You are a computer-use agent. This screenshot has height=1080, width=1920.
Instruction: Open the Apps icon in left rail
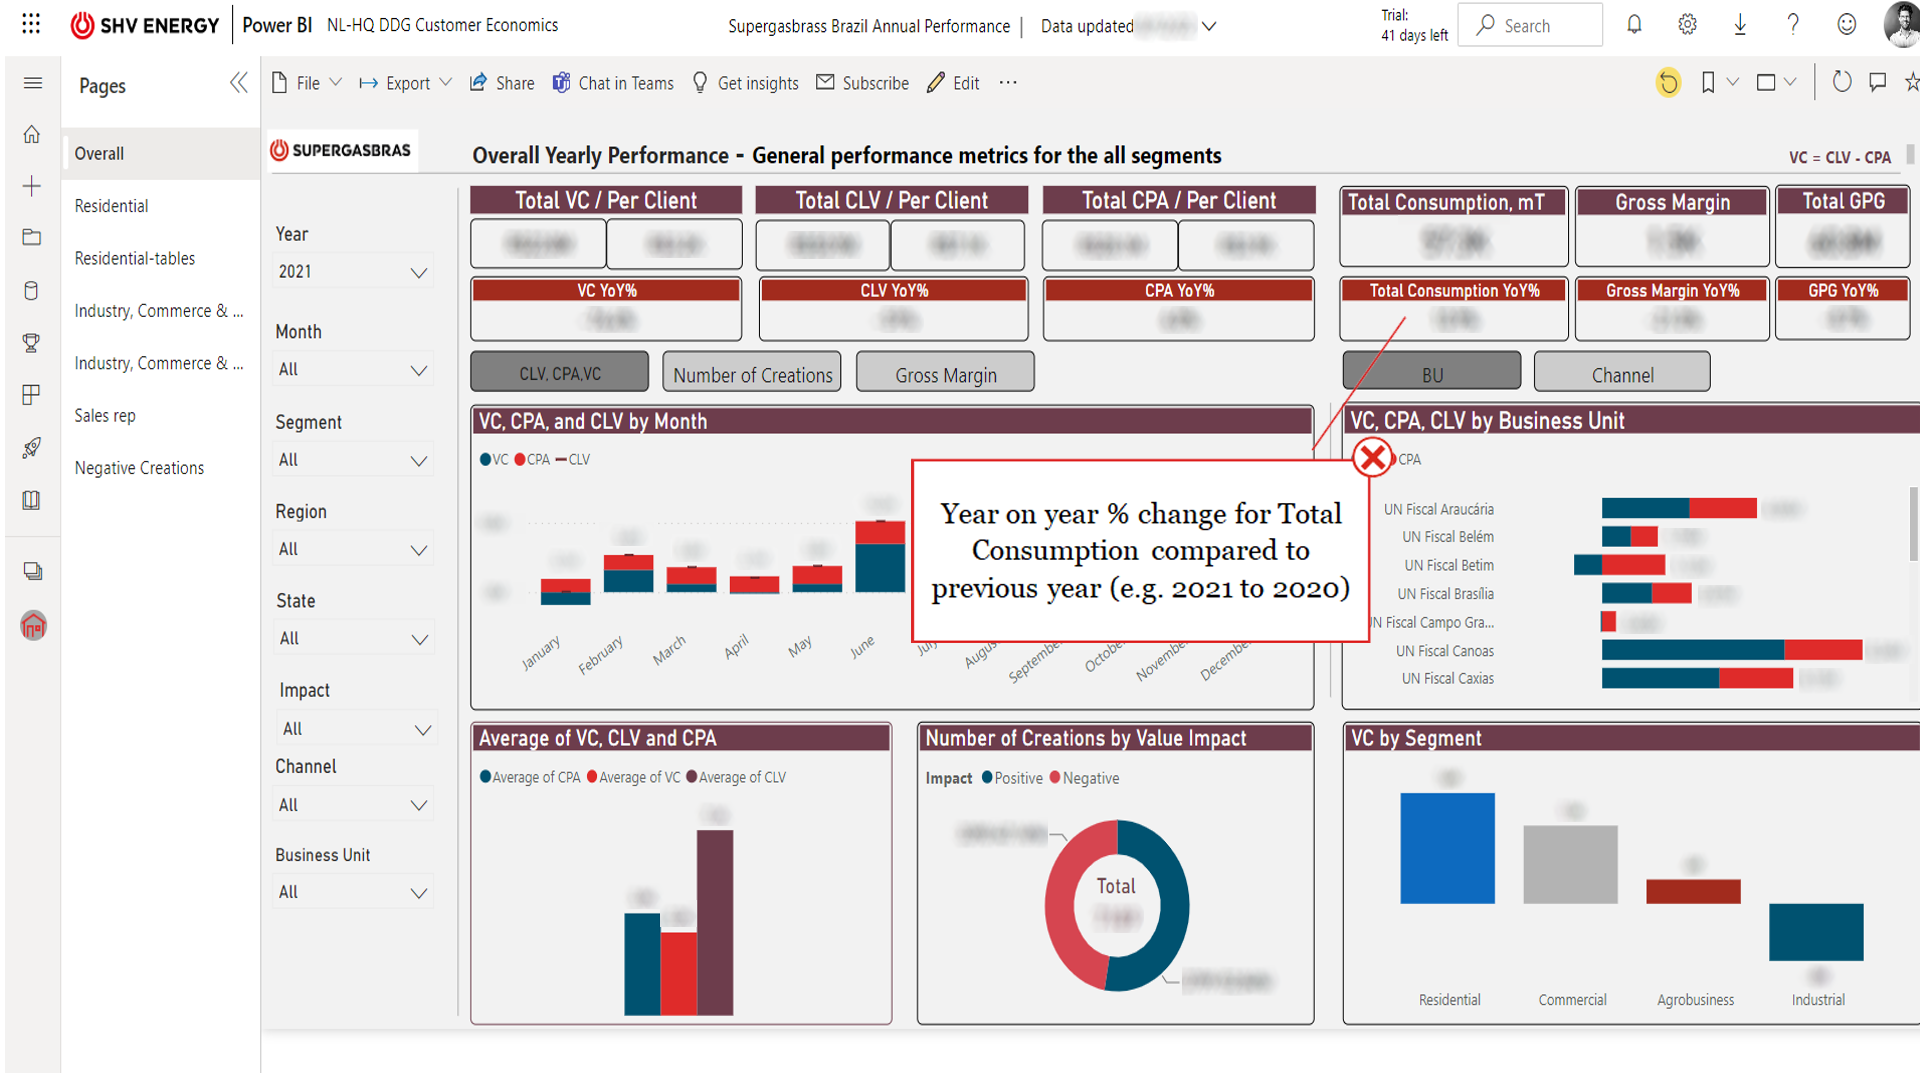[32, 395]
